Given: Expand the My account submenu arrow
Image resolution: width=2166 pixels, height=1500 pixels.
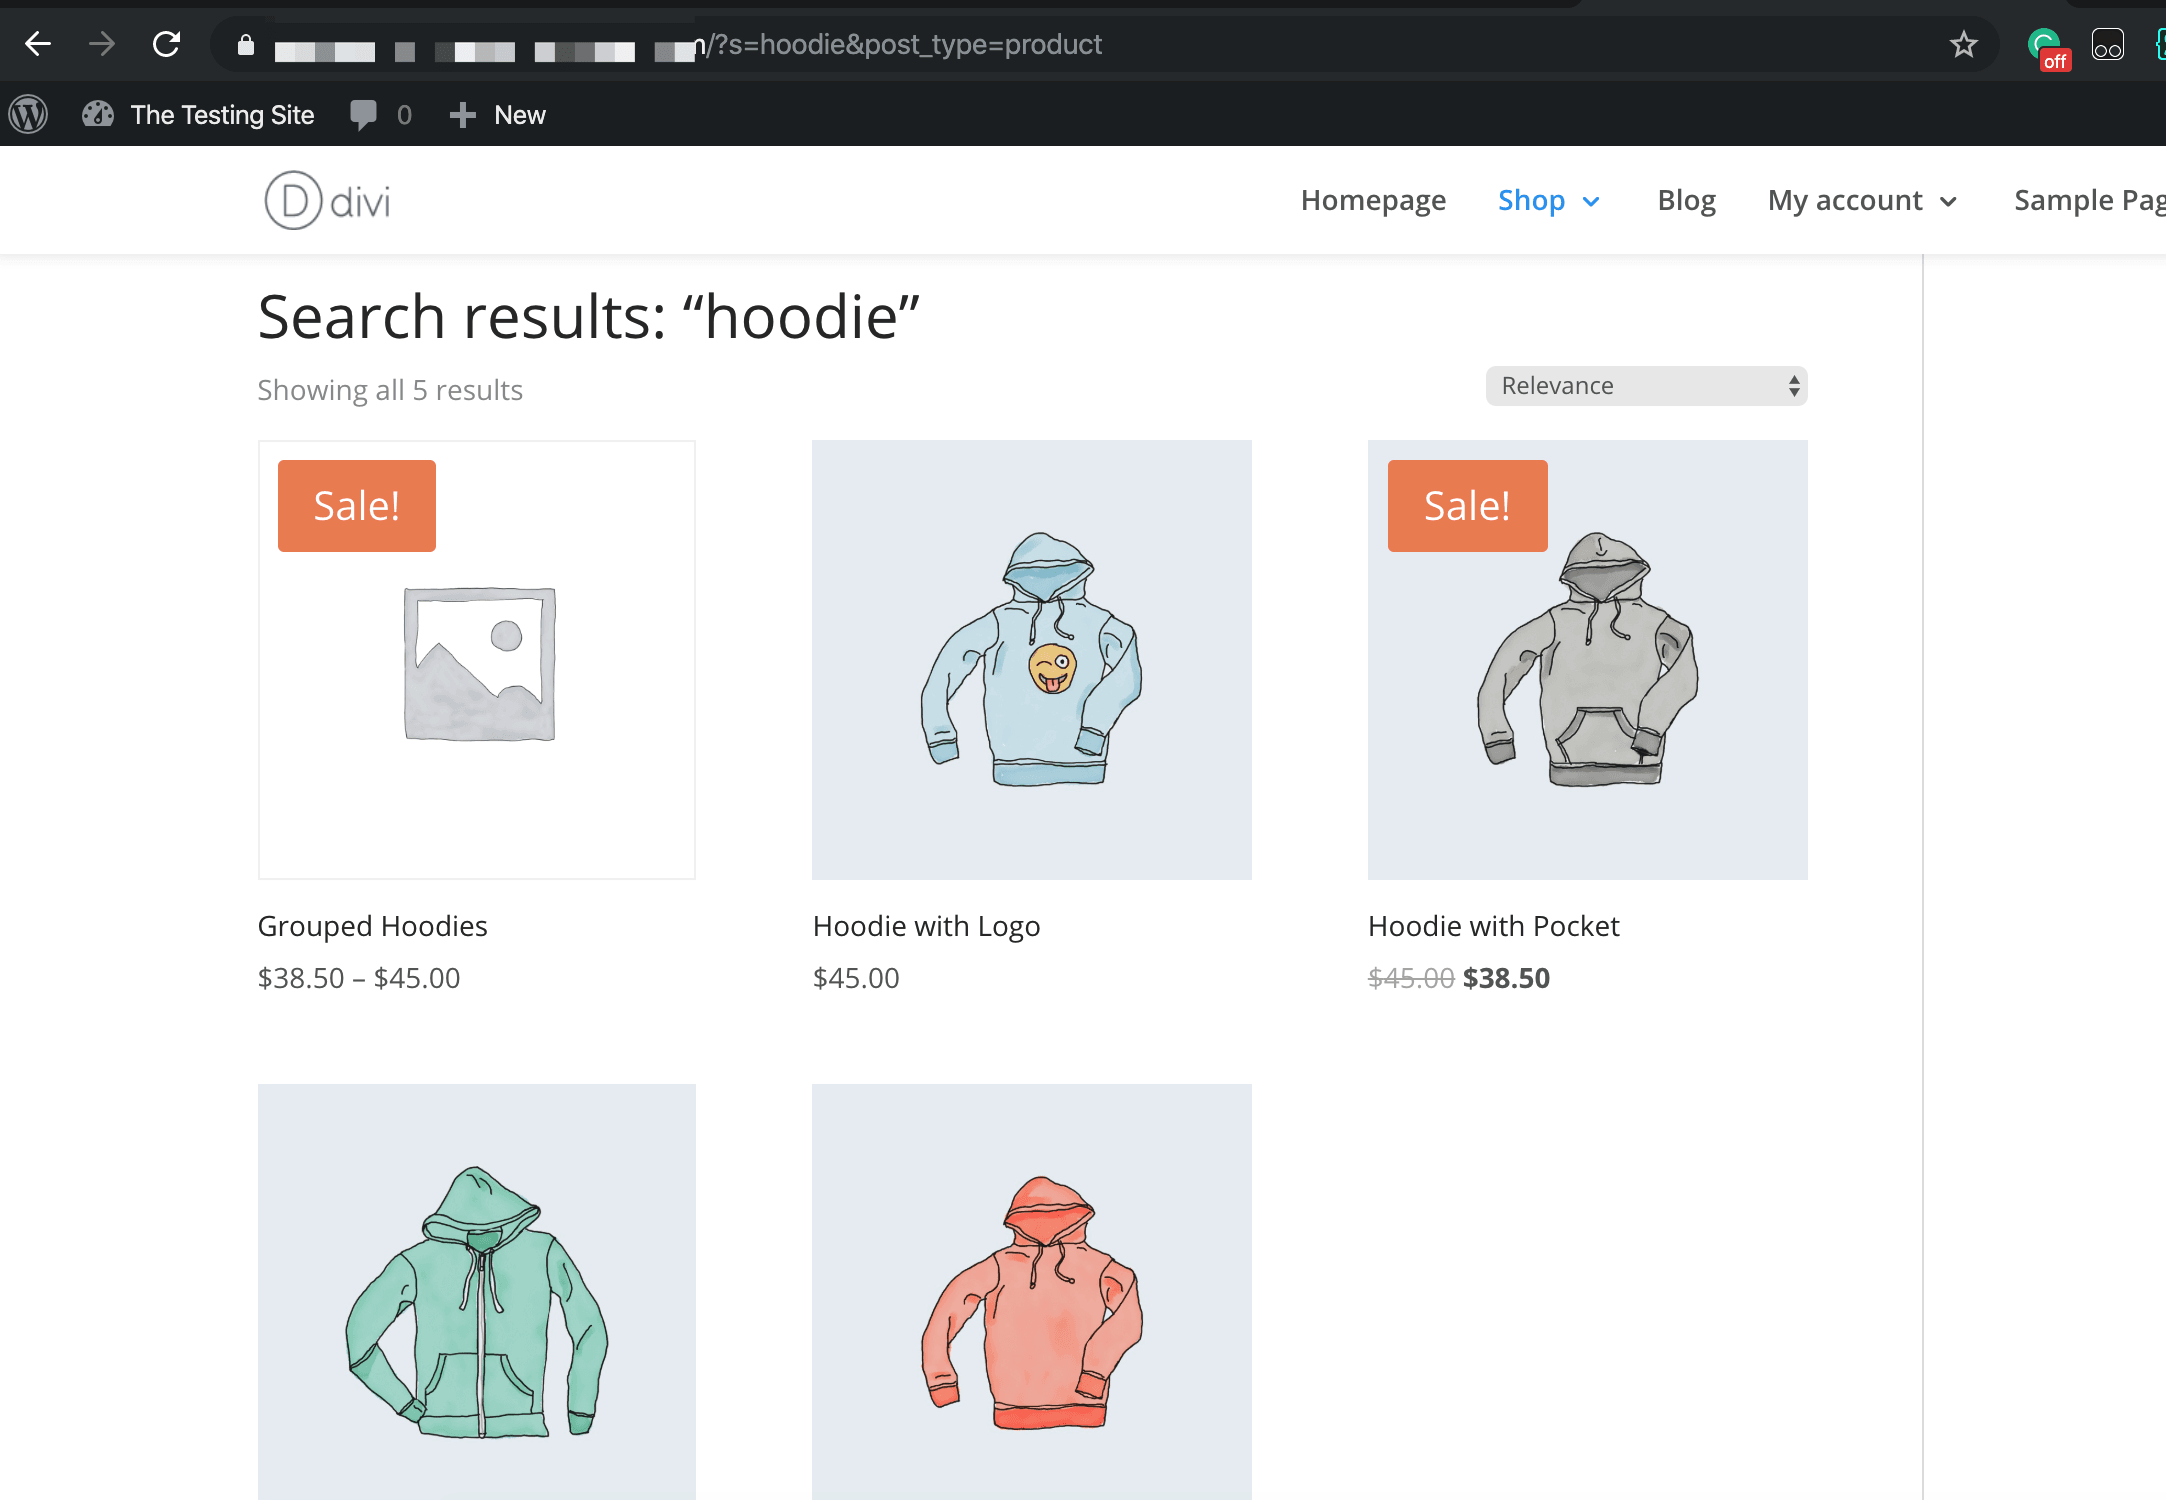Looking at the screenshot, I should click(1948, 202).
